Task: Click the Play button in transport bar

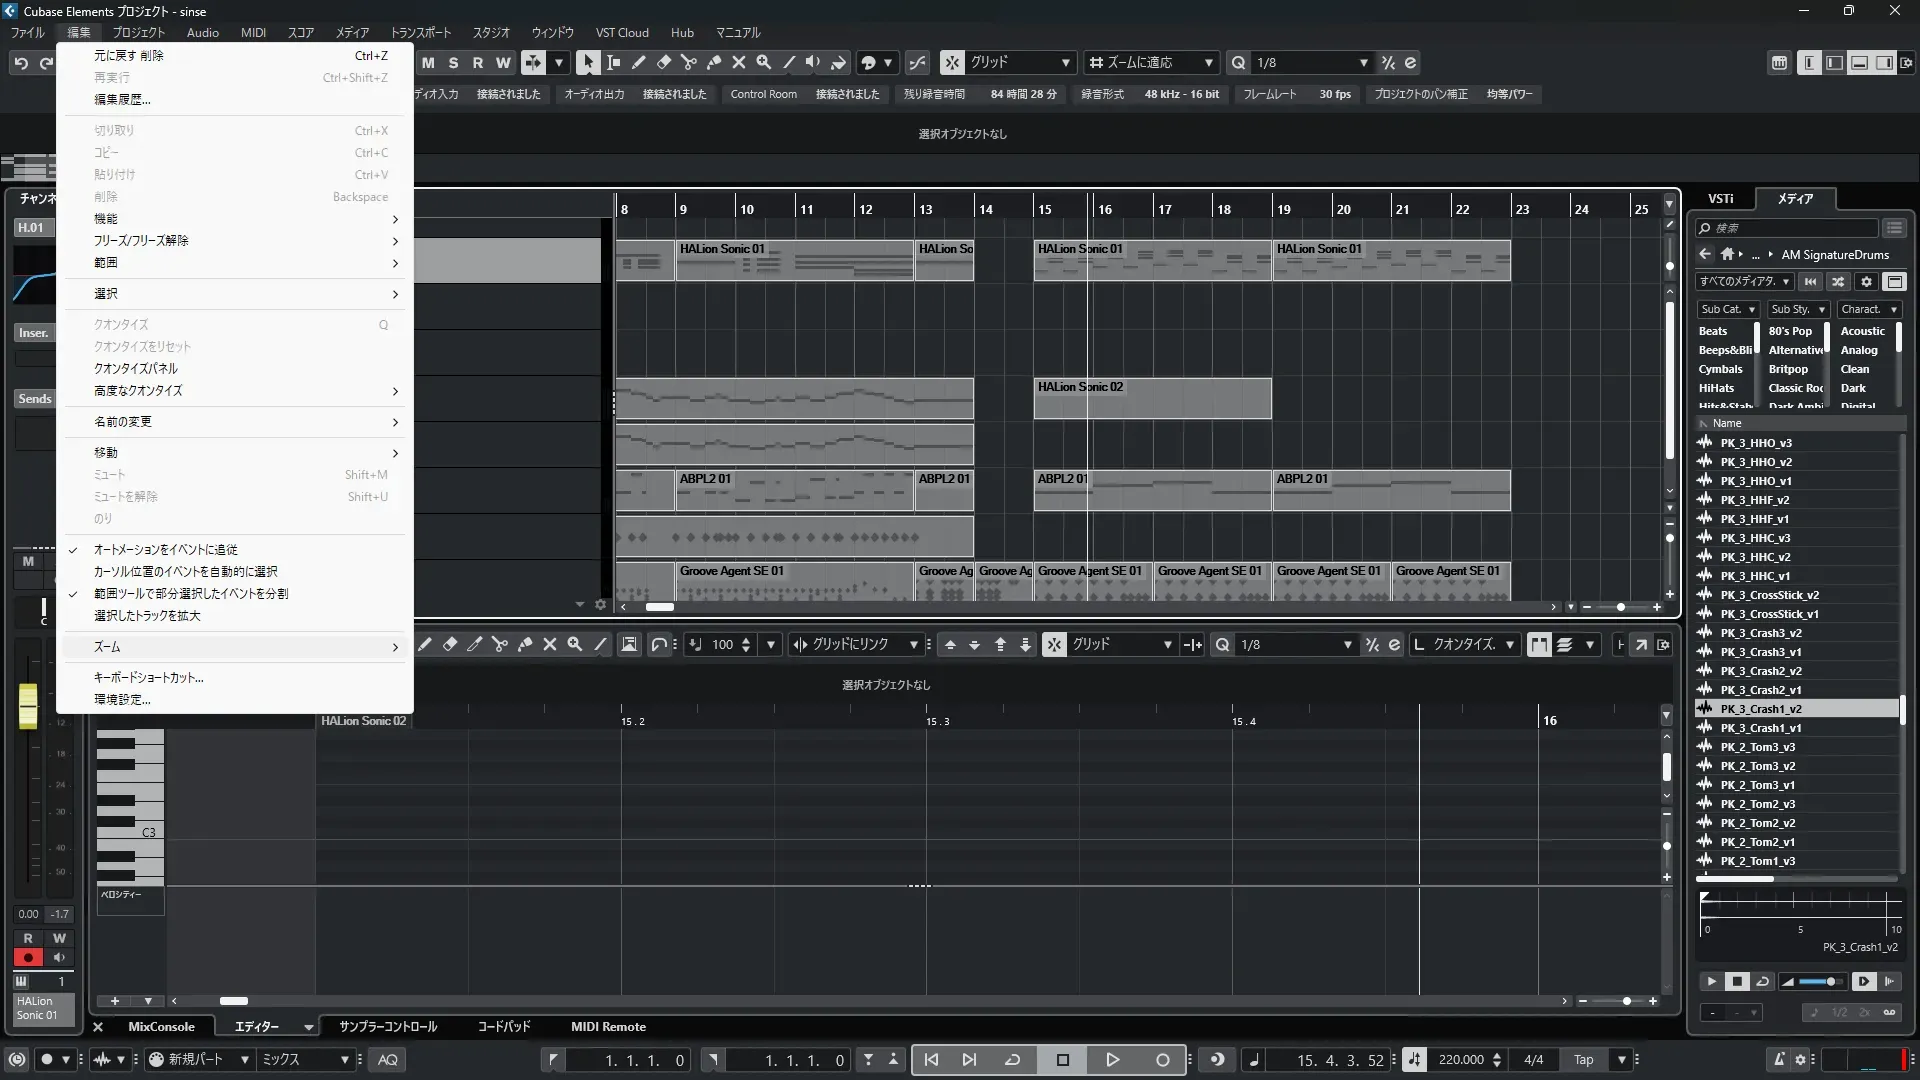Action: click(x=1112, y=1060)
